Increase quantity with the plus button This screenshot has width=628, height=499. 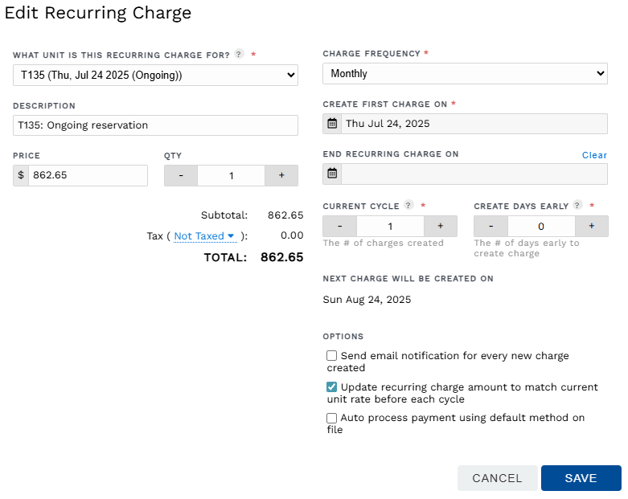point(282,175)
